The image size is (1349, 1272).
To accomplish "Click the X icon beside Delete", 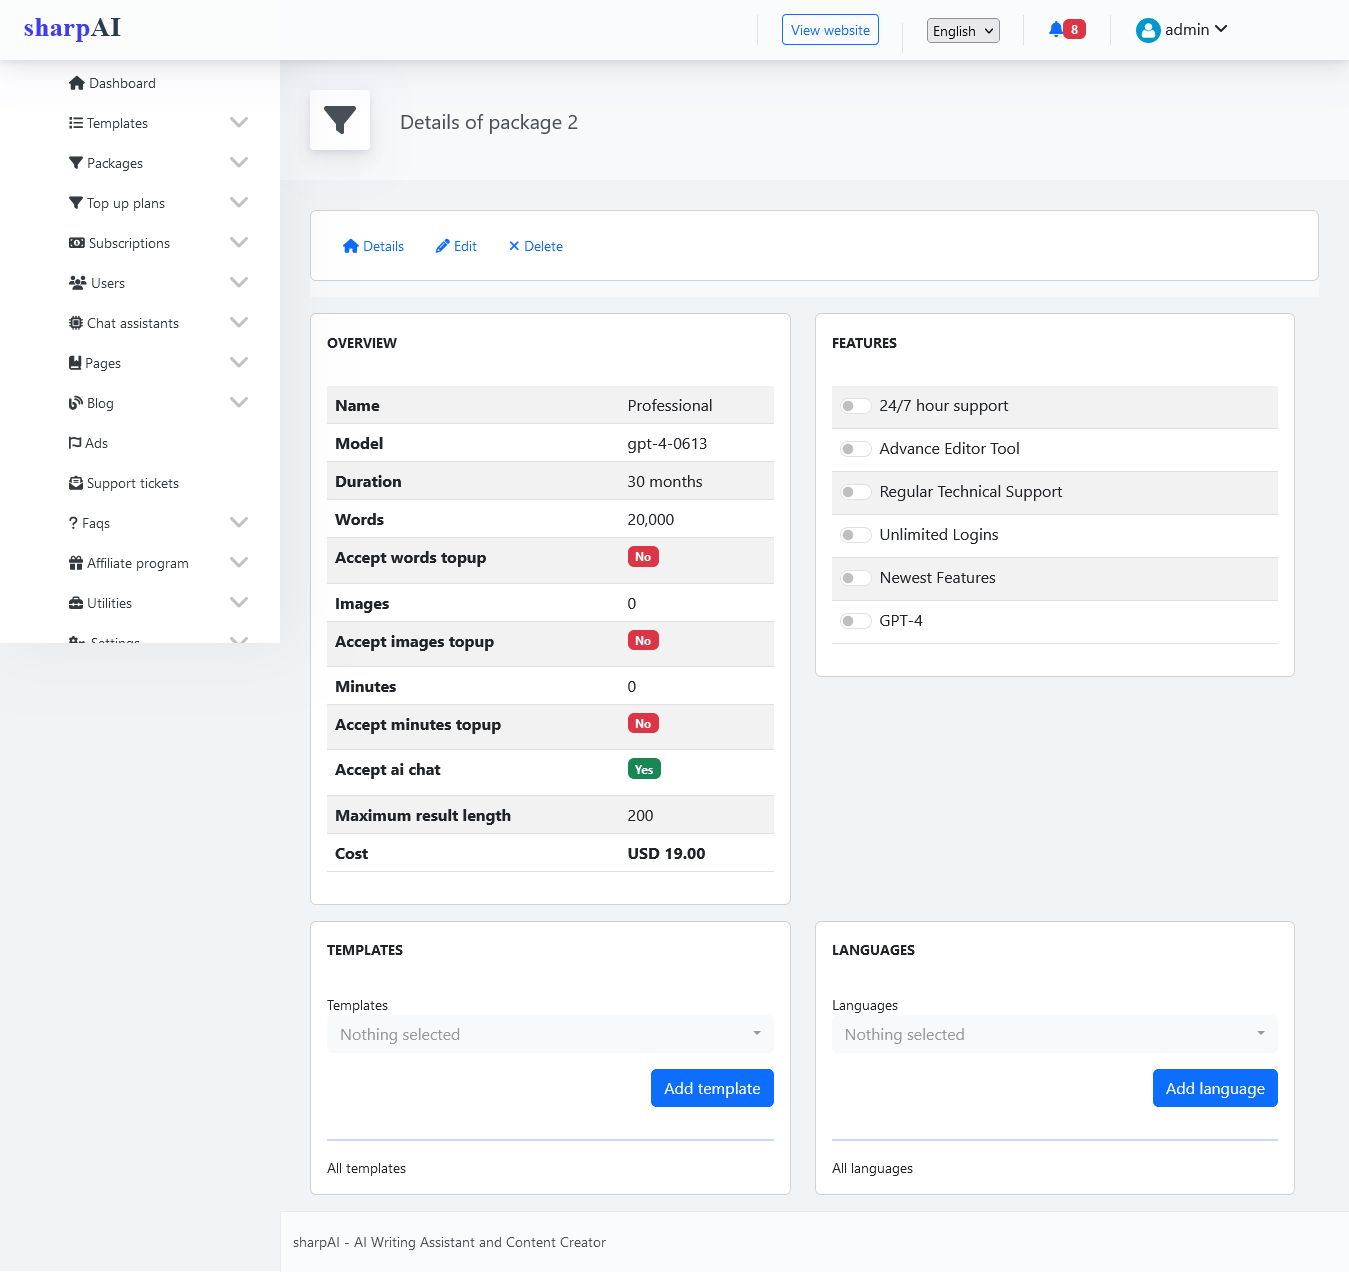I will (x=514, y=246).
